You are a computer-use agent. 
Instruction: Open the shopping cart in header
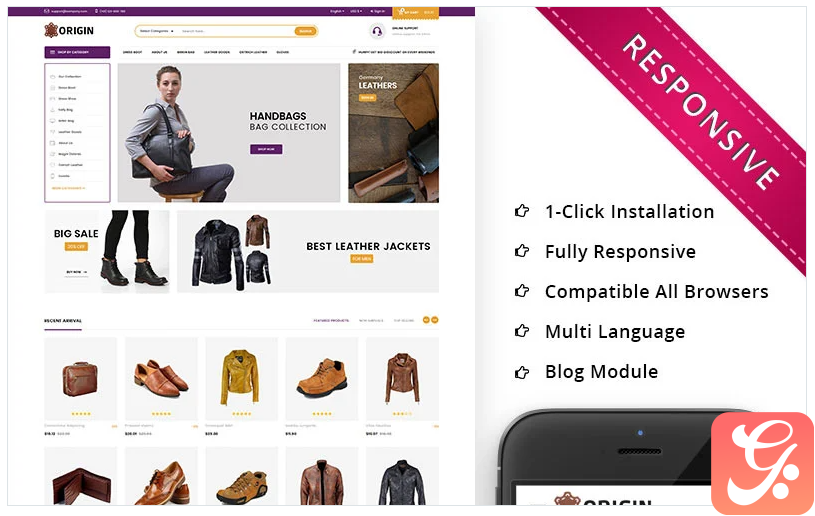pyautogui.click(x=415, y=12)
